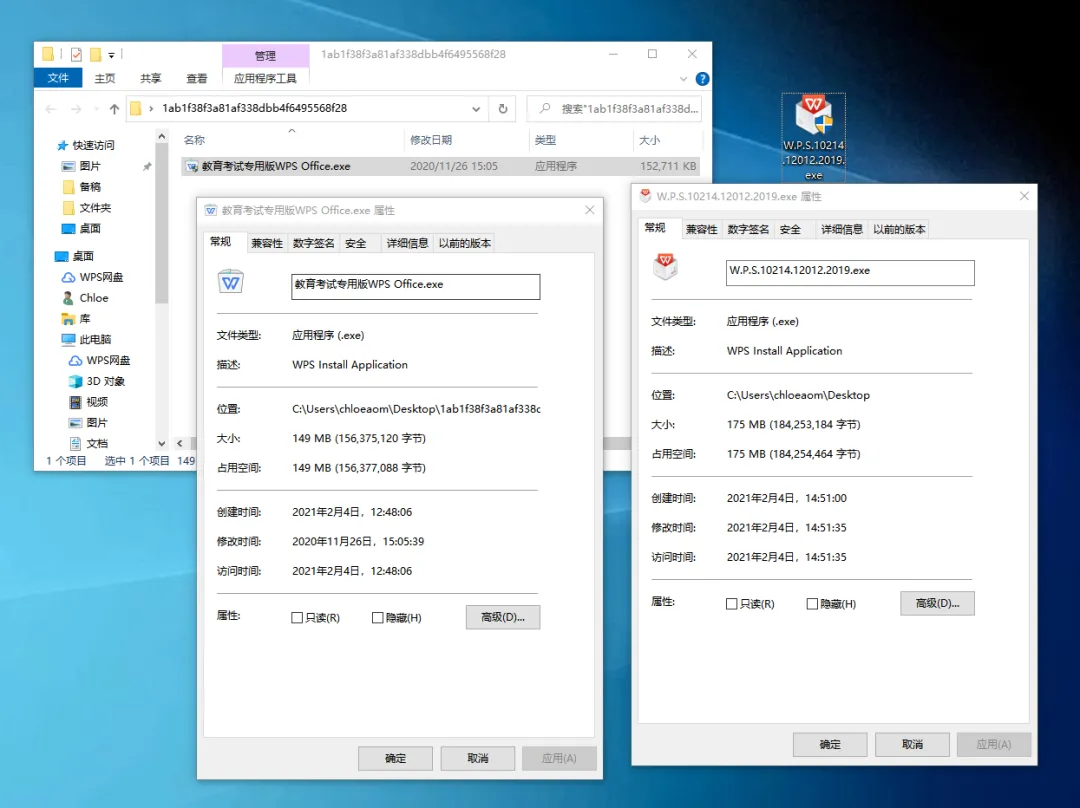Click the sidebar scroll down arrow
This screenshot has height=808, width=1080.
(162, 444)
